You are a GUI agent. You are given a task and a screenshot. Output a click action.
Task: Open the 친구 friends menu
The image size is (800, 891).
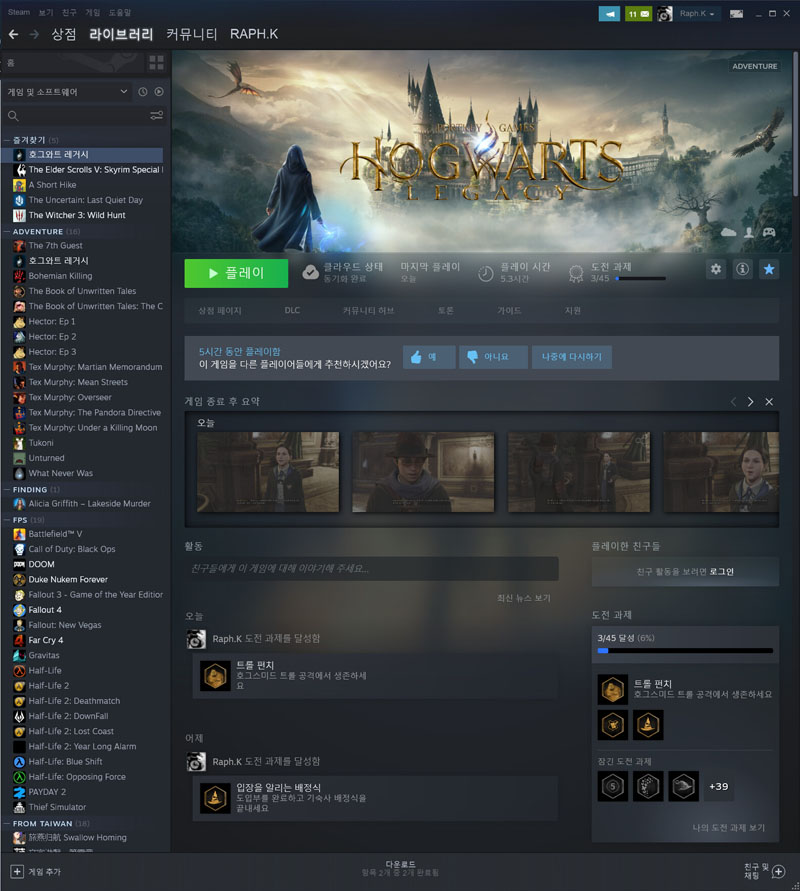[69, 13]
